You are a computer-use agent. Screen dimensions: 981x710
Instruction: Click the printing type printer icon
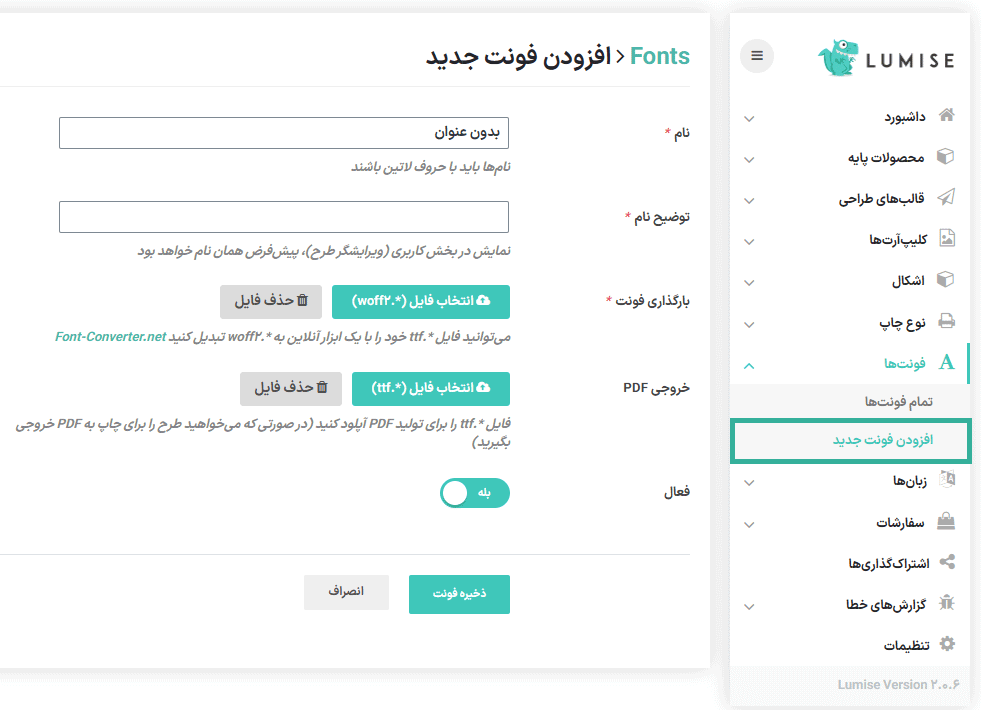(x=946, y=321)
